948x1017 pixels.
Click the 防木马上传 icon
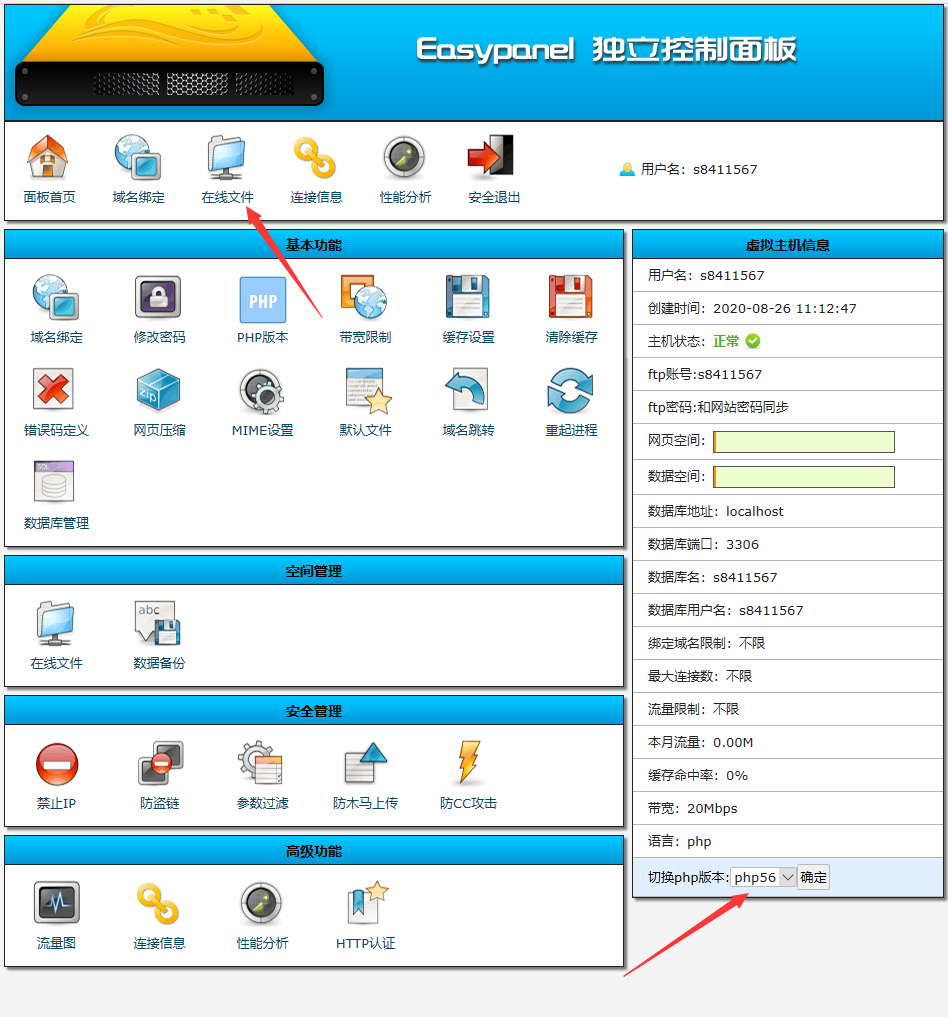point(366,763)
